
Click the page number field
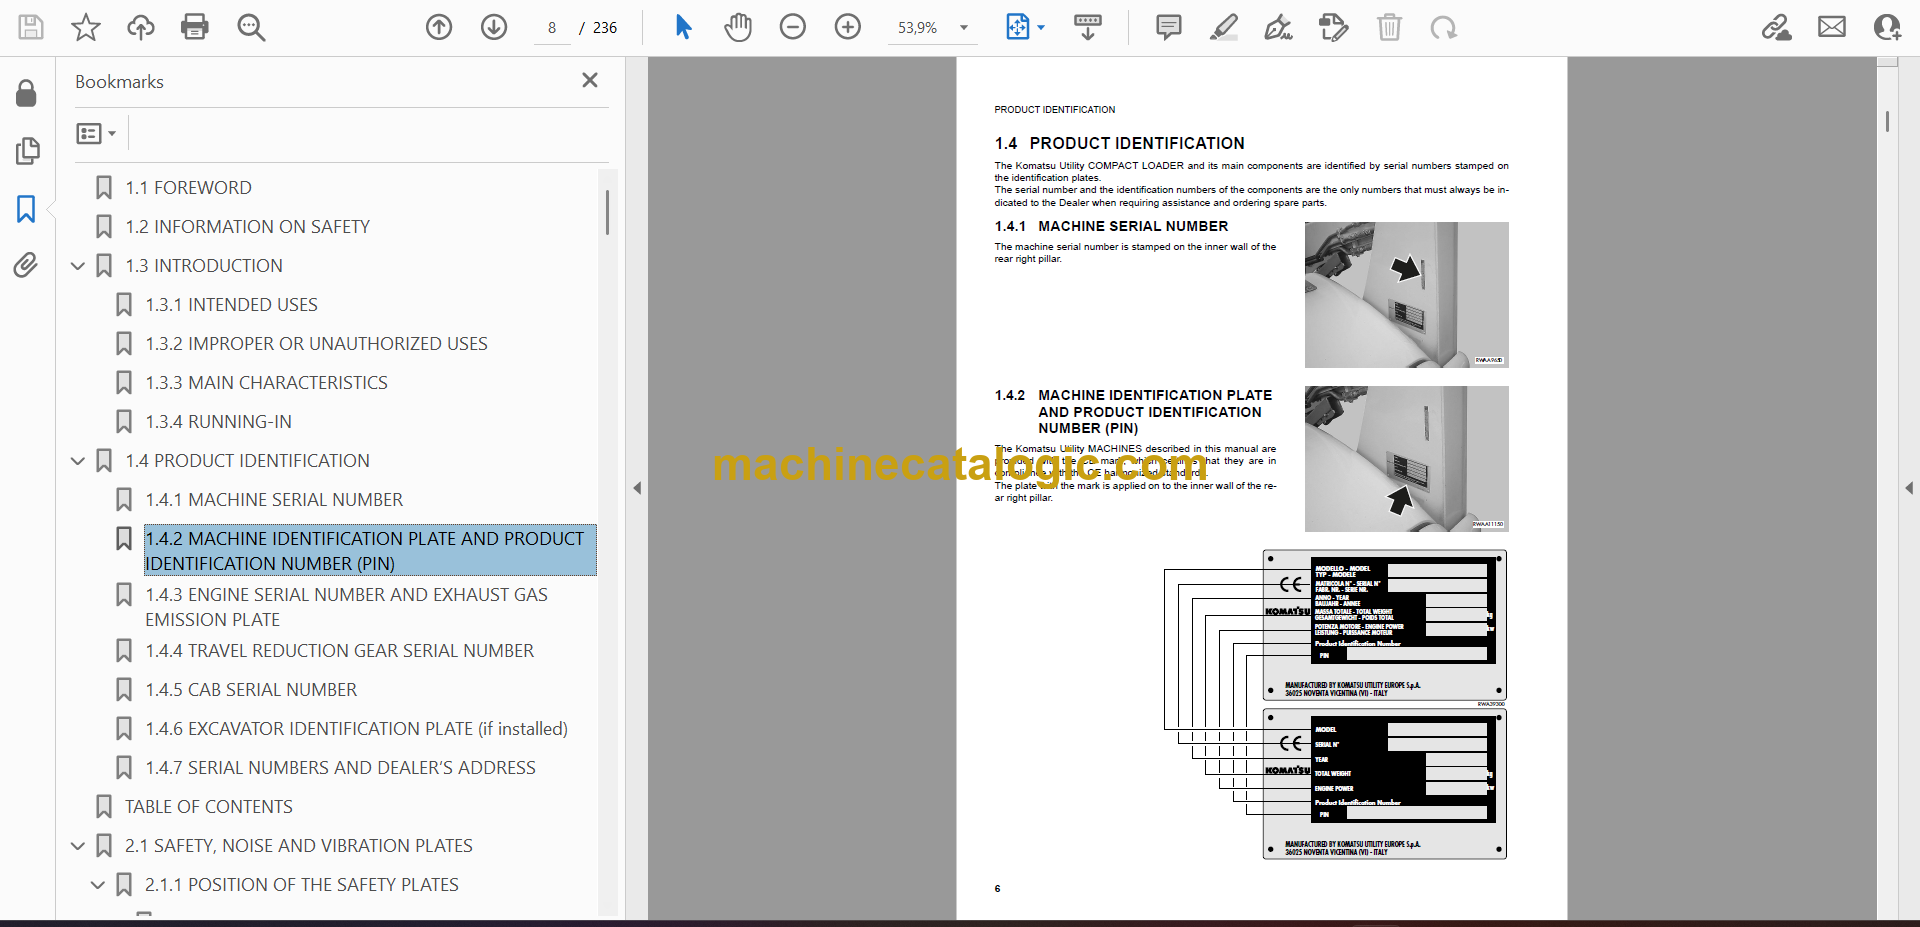point(552,28)
